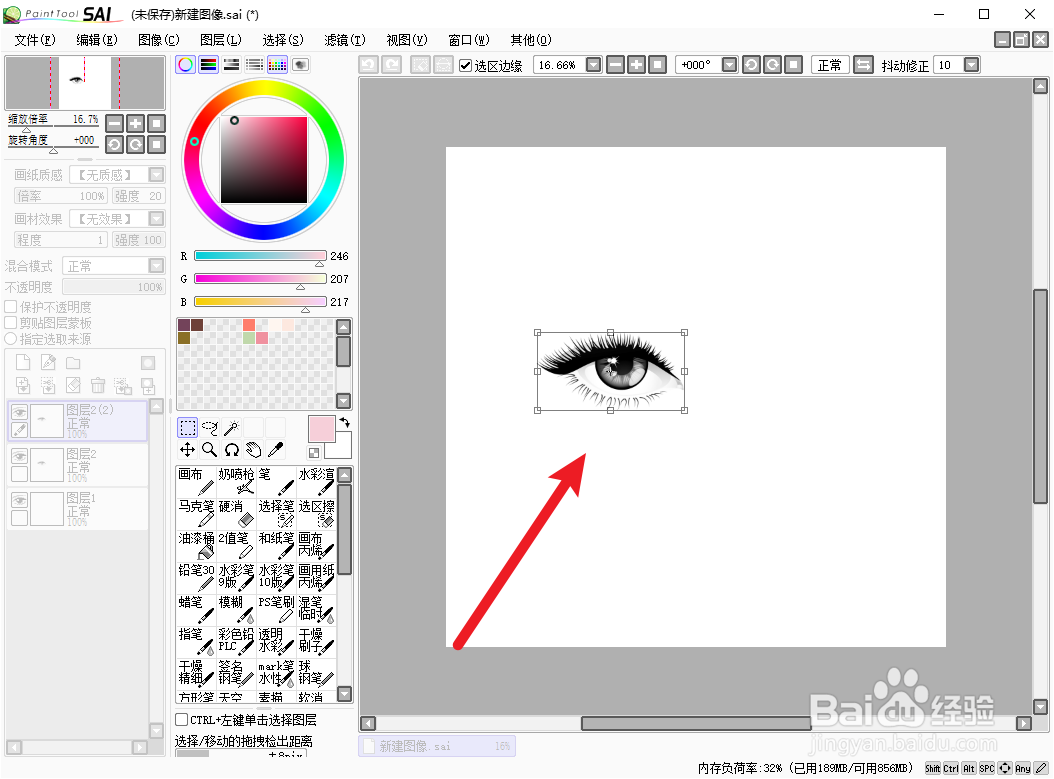Show the custom swatches panel icon

point(277,65)
